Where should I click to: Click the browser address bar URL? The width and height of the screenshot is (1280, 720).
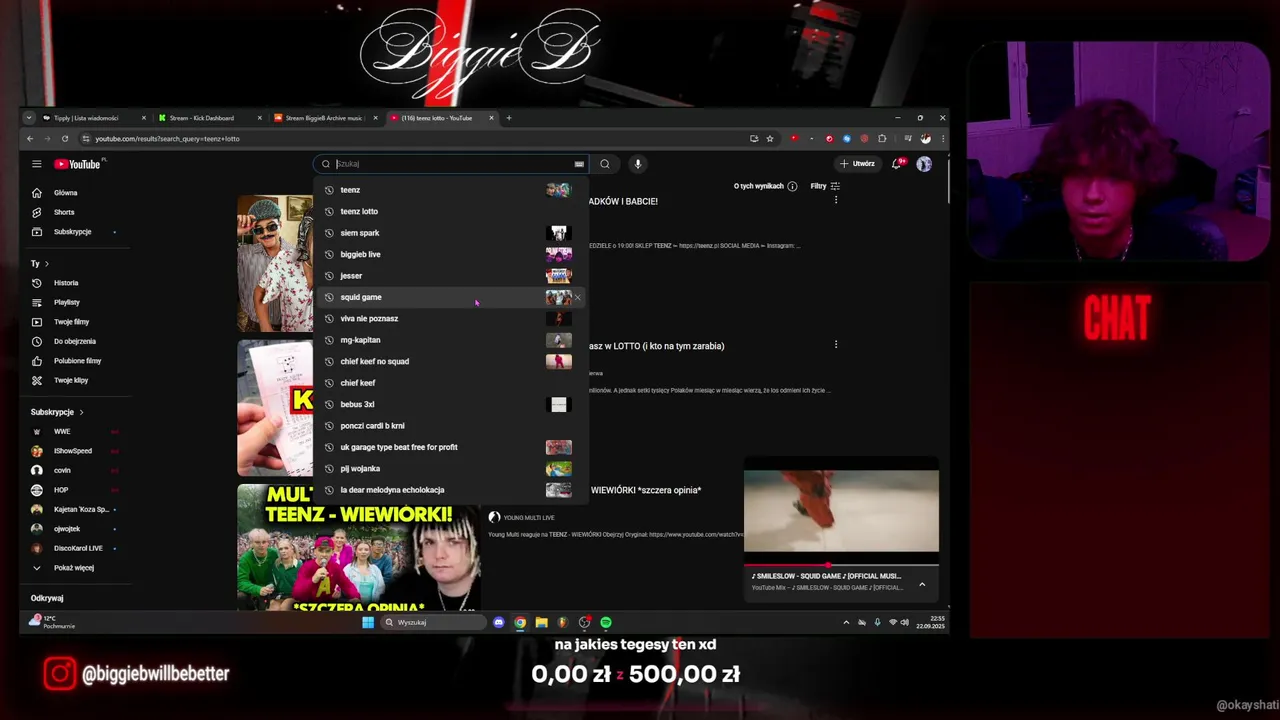pos(167,139)
